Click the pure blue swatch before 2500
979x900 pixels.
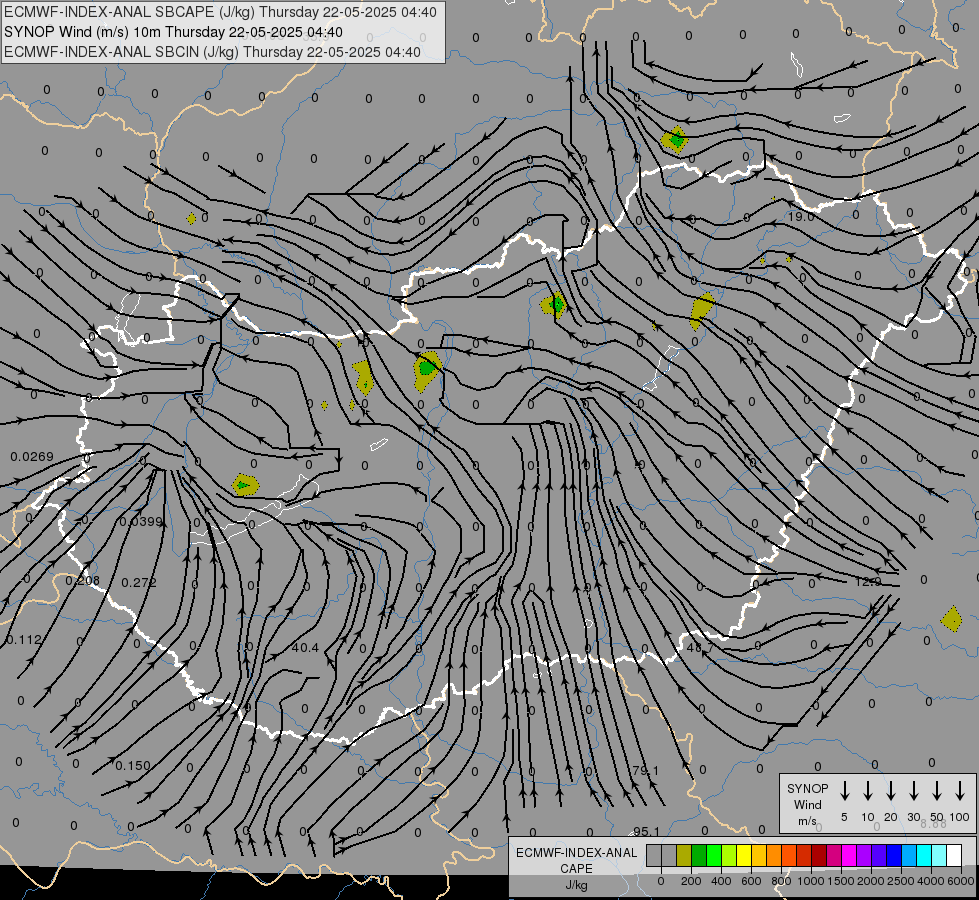(893, 855)
